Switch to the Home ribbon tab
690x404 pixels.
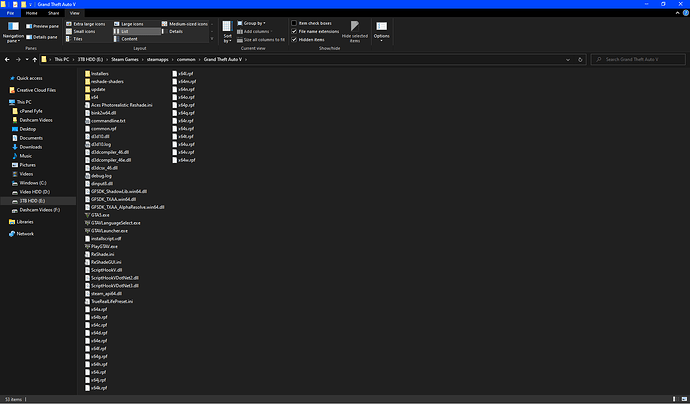(33, 13)
